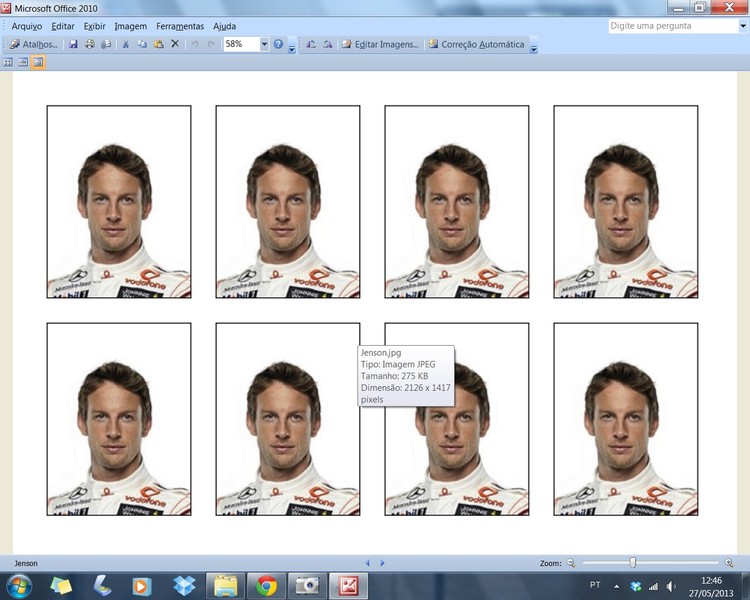750x600 pixels.
Task: Open the 'Digite uma pergunta' dropdown arrow
Action: pyautogui.click(x=741, y=26)
